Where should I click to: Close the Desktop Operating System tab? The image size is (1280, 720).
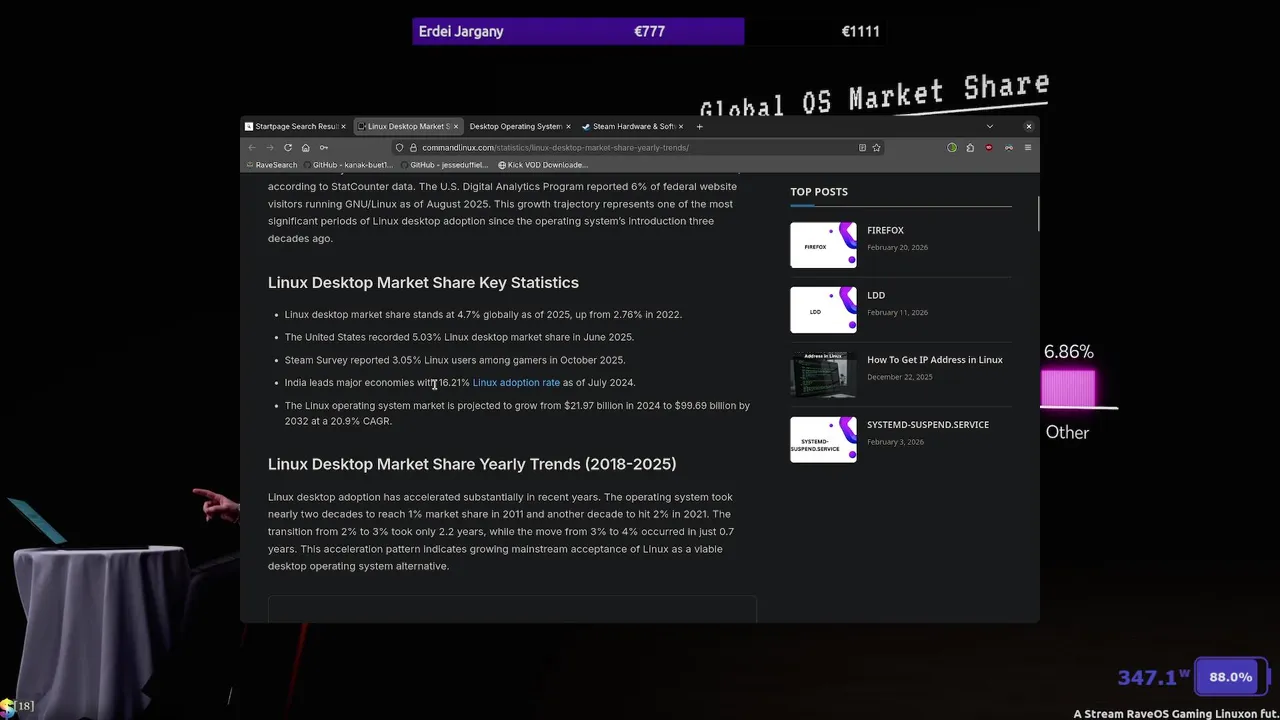(568, 126)
